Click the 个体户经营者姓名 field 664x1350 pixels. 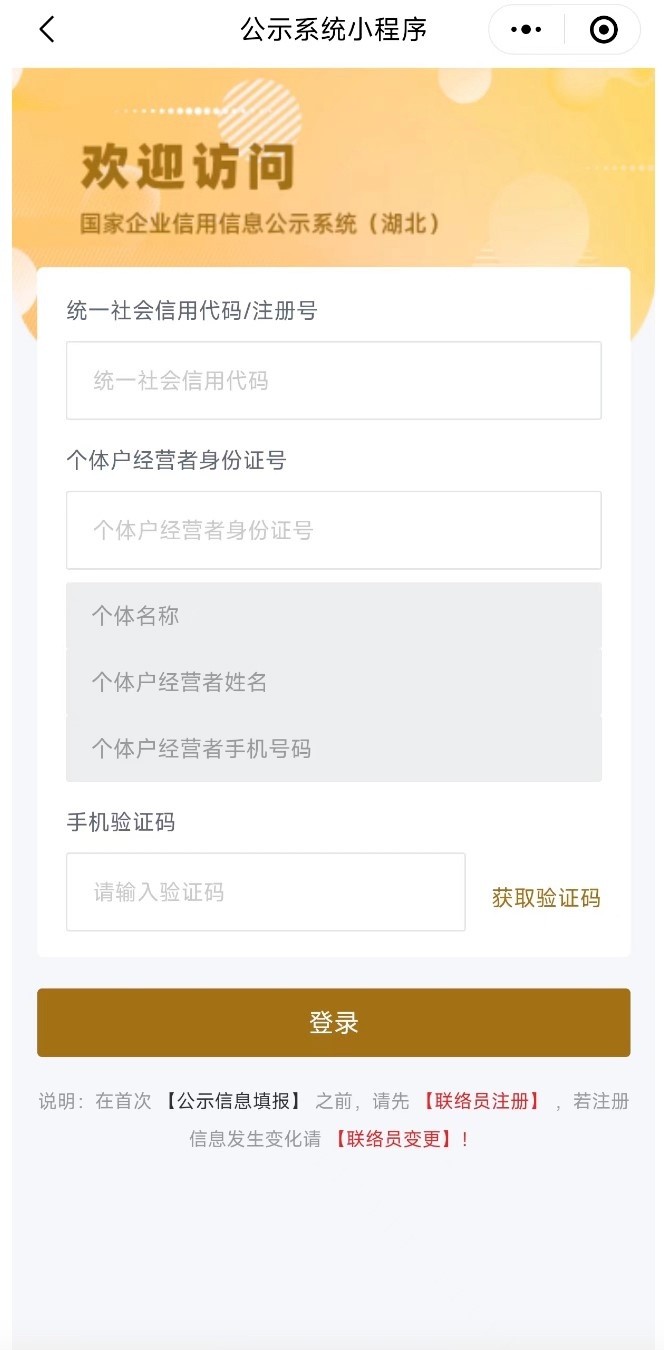coord(333,682)
